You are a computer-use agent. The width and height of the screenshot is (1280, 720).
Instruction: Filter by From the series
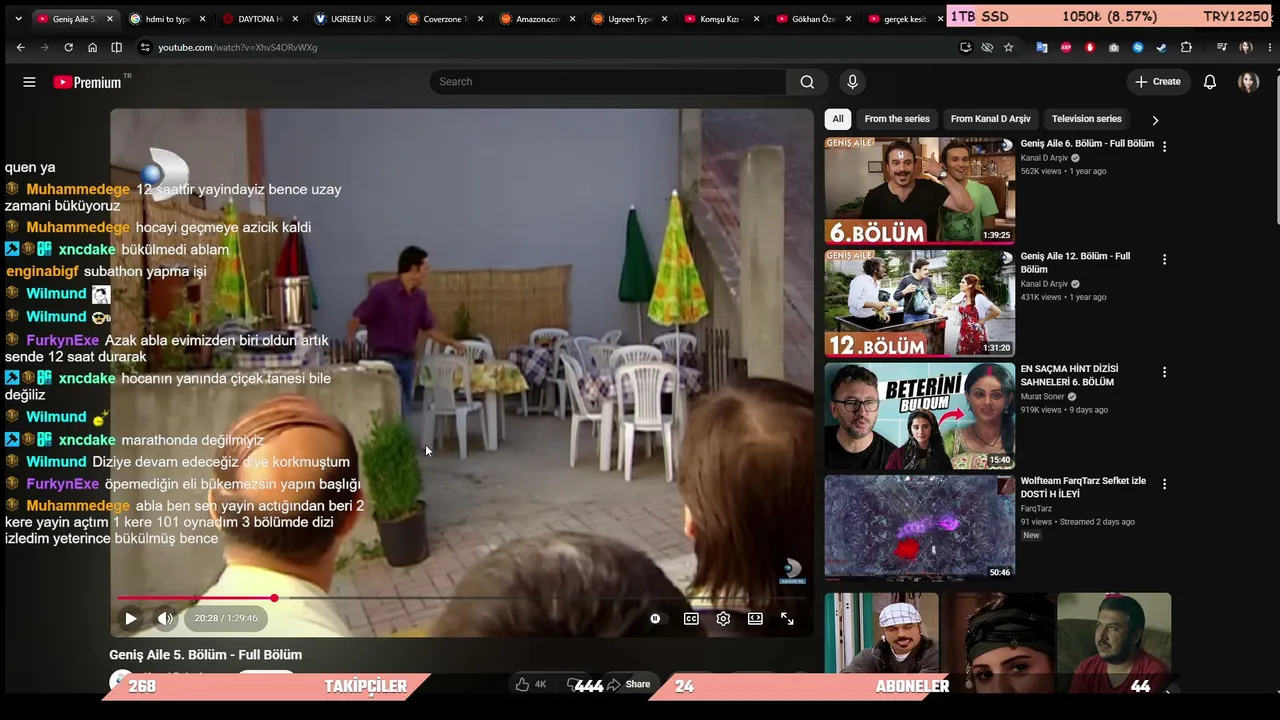[x=897, y=119]
